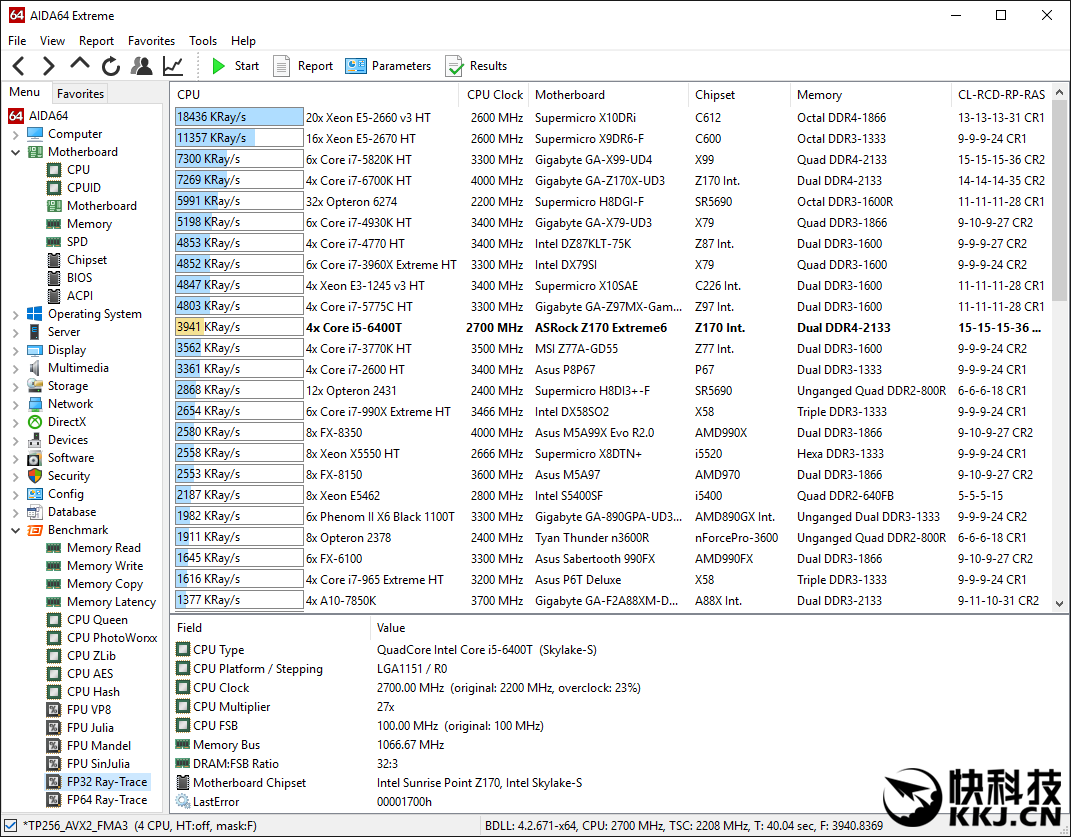
Task: Open the Tools menu
Action: click(203, 41)
